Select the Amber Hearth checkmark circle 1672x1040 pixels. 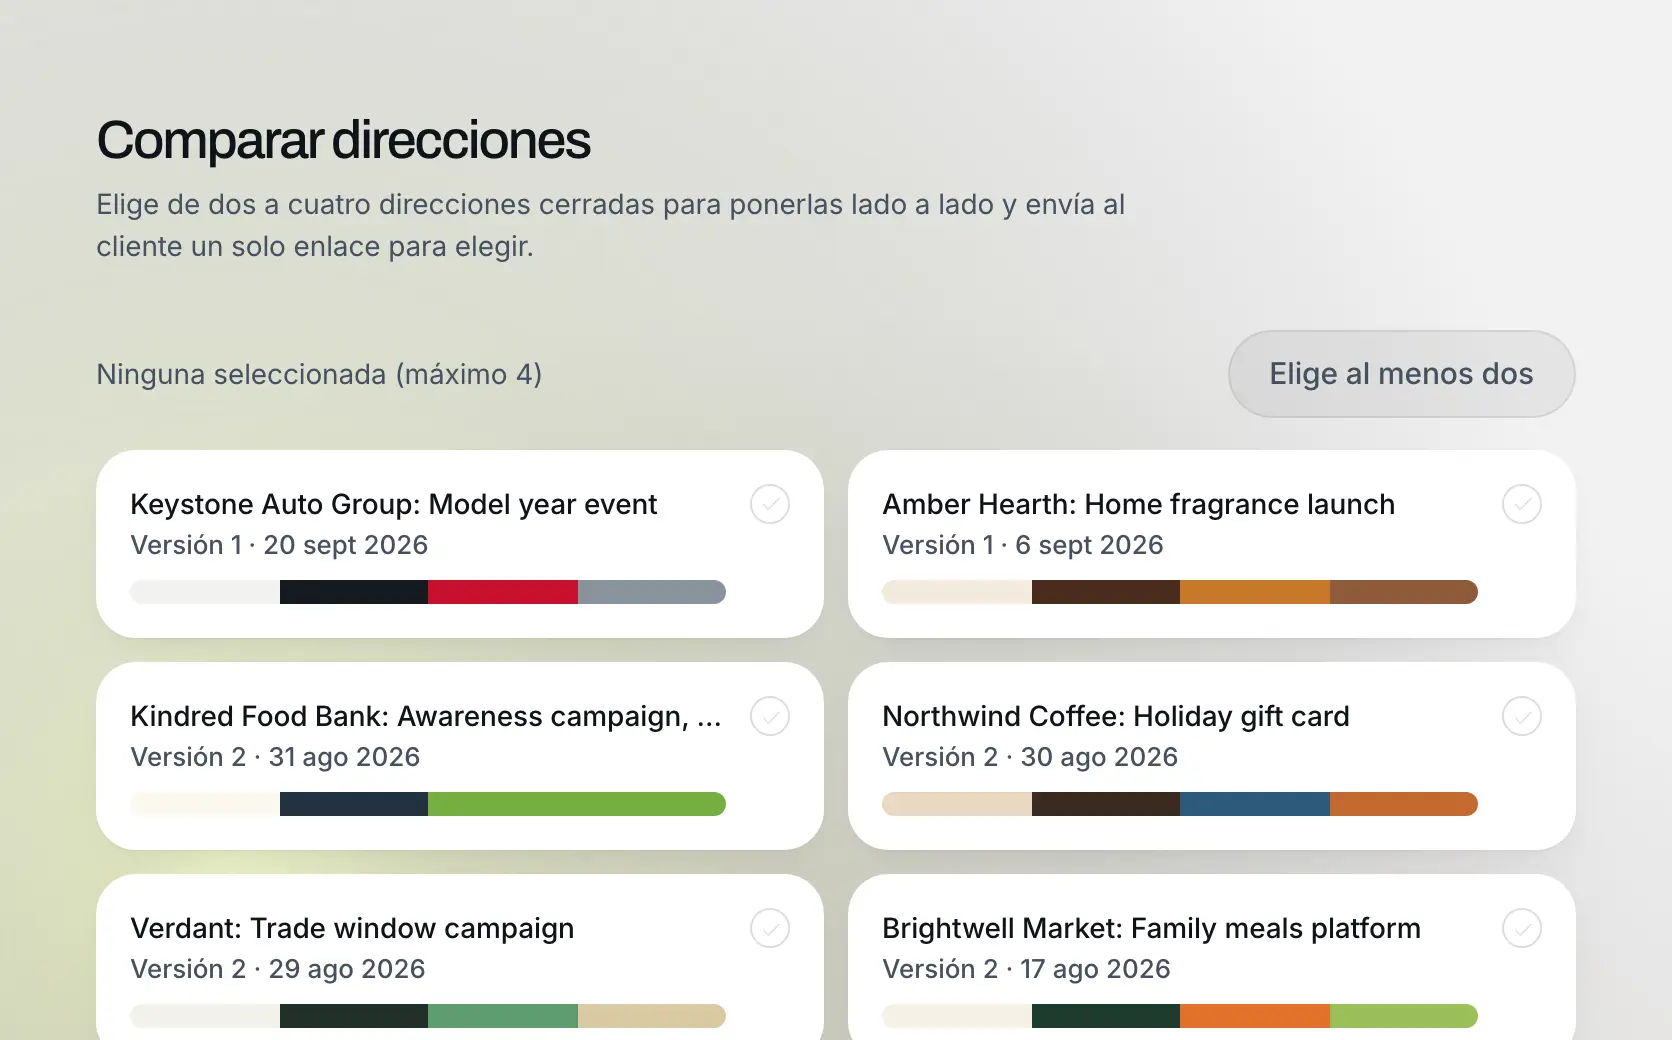[1522, 504]
